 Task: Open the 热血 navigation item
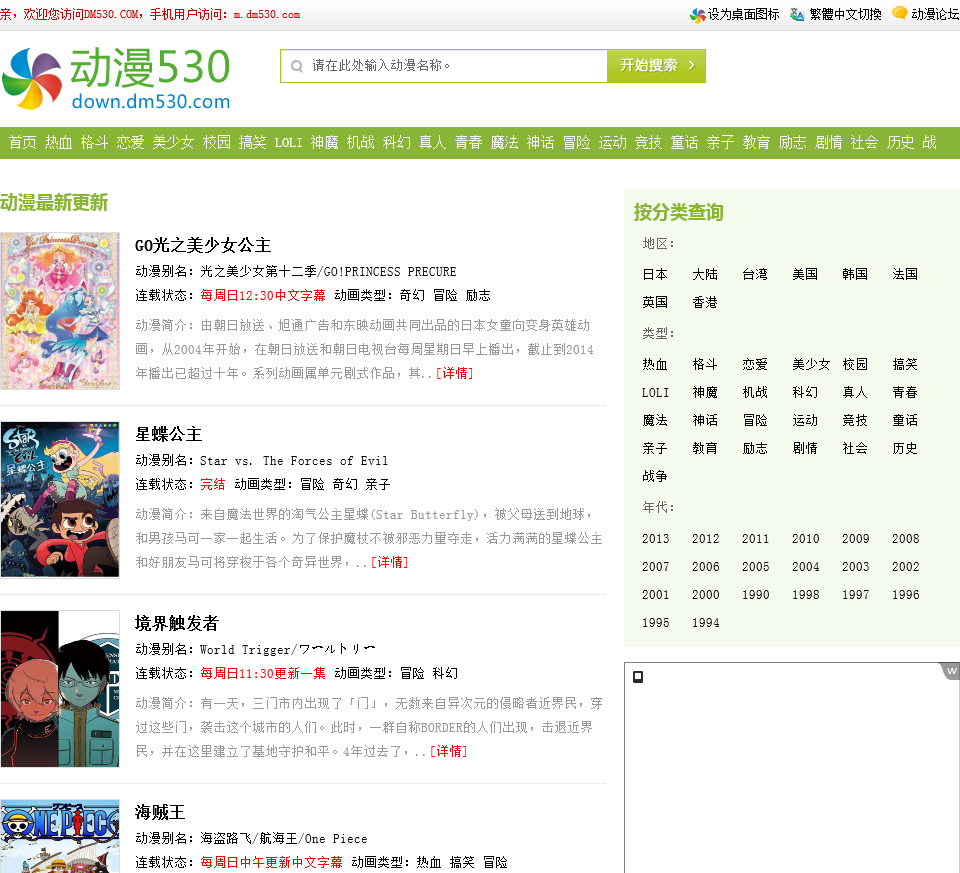(x=59, y=143)
